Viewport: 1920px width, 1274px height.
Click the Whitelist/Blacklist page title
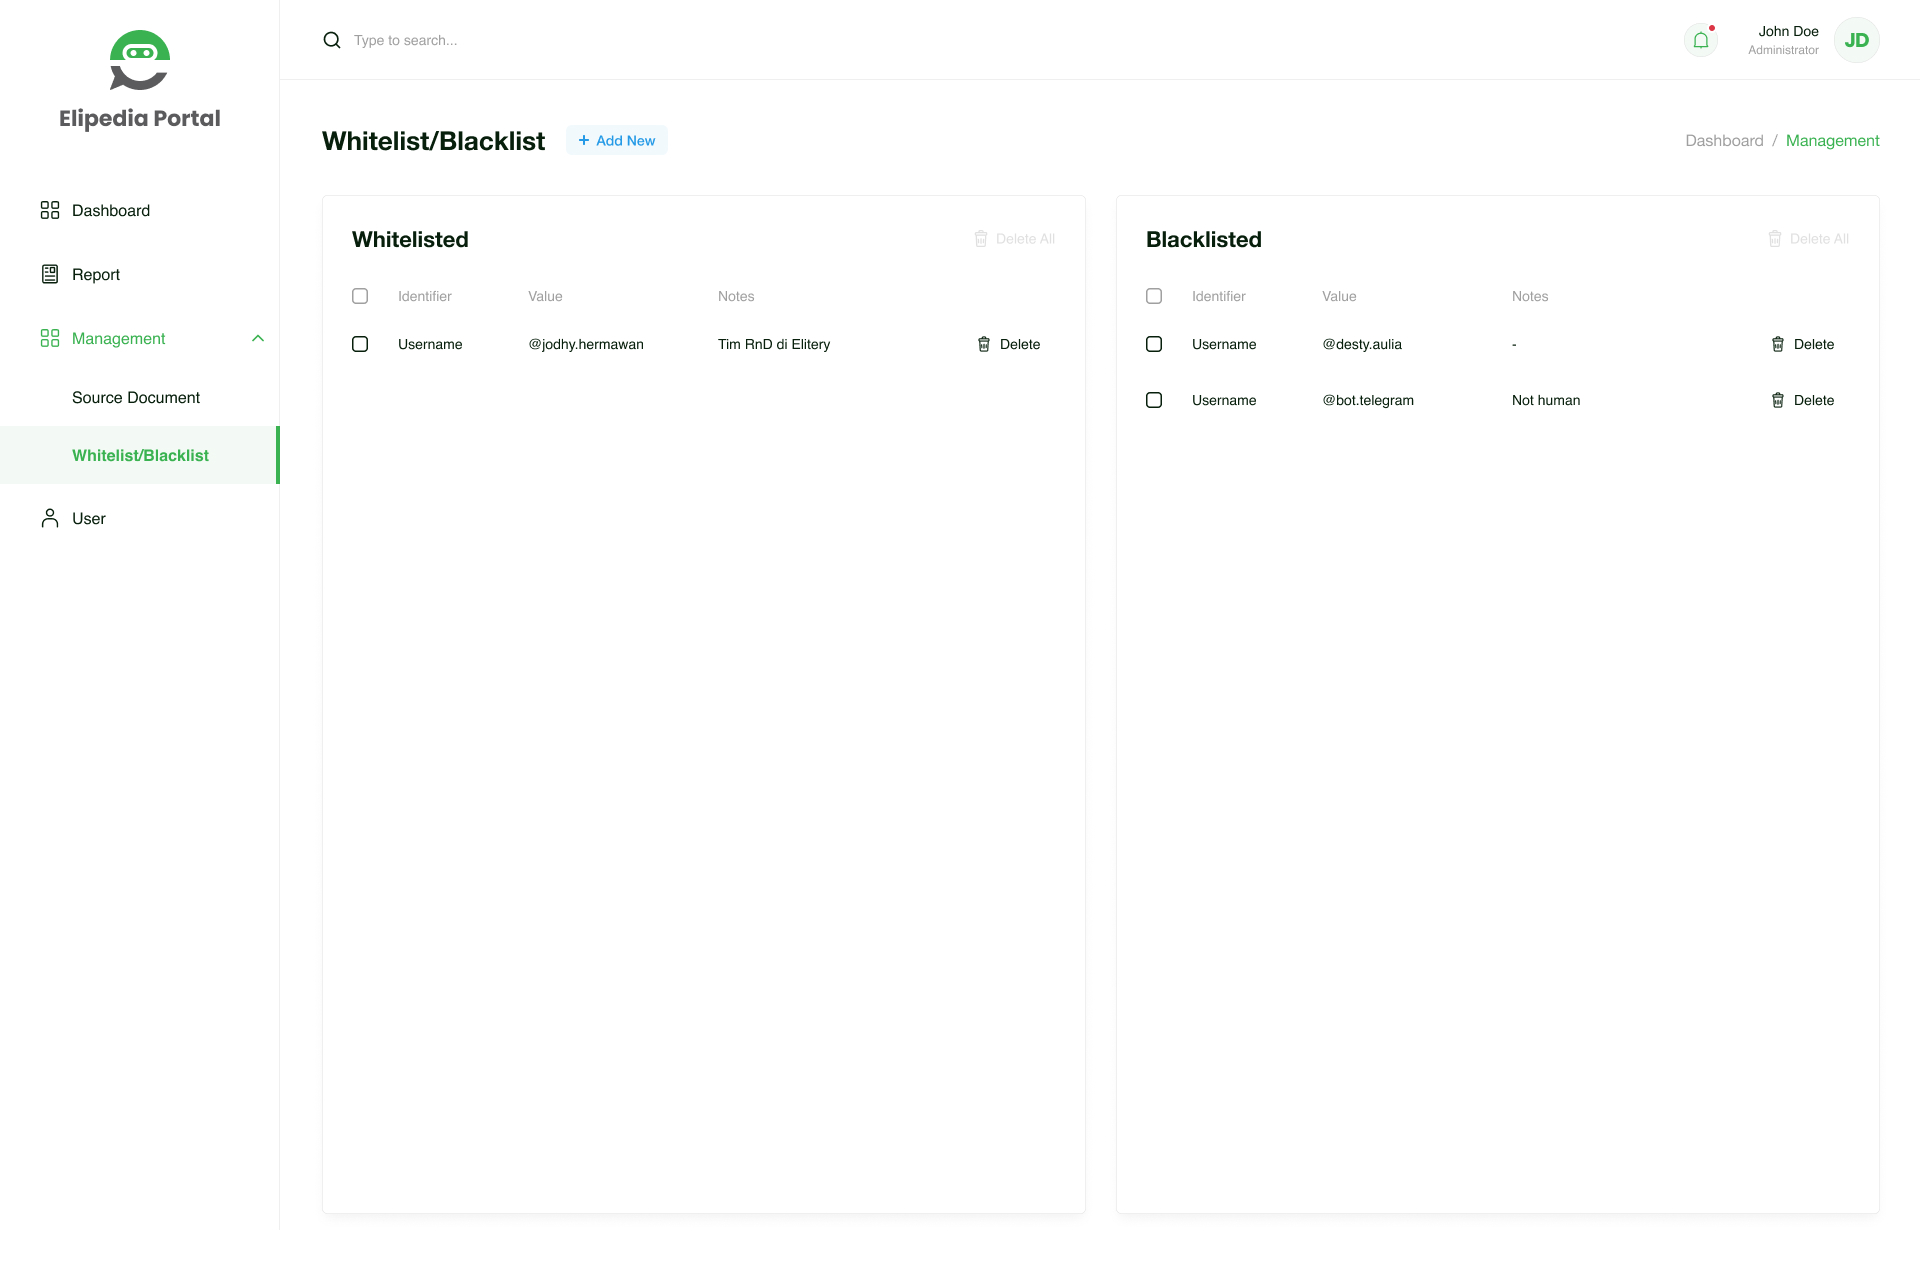(433, 141)
